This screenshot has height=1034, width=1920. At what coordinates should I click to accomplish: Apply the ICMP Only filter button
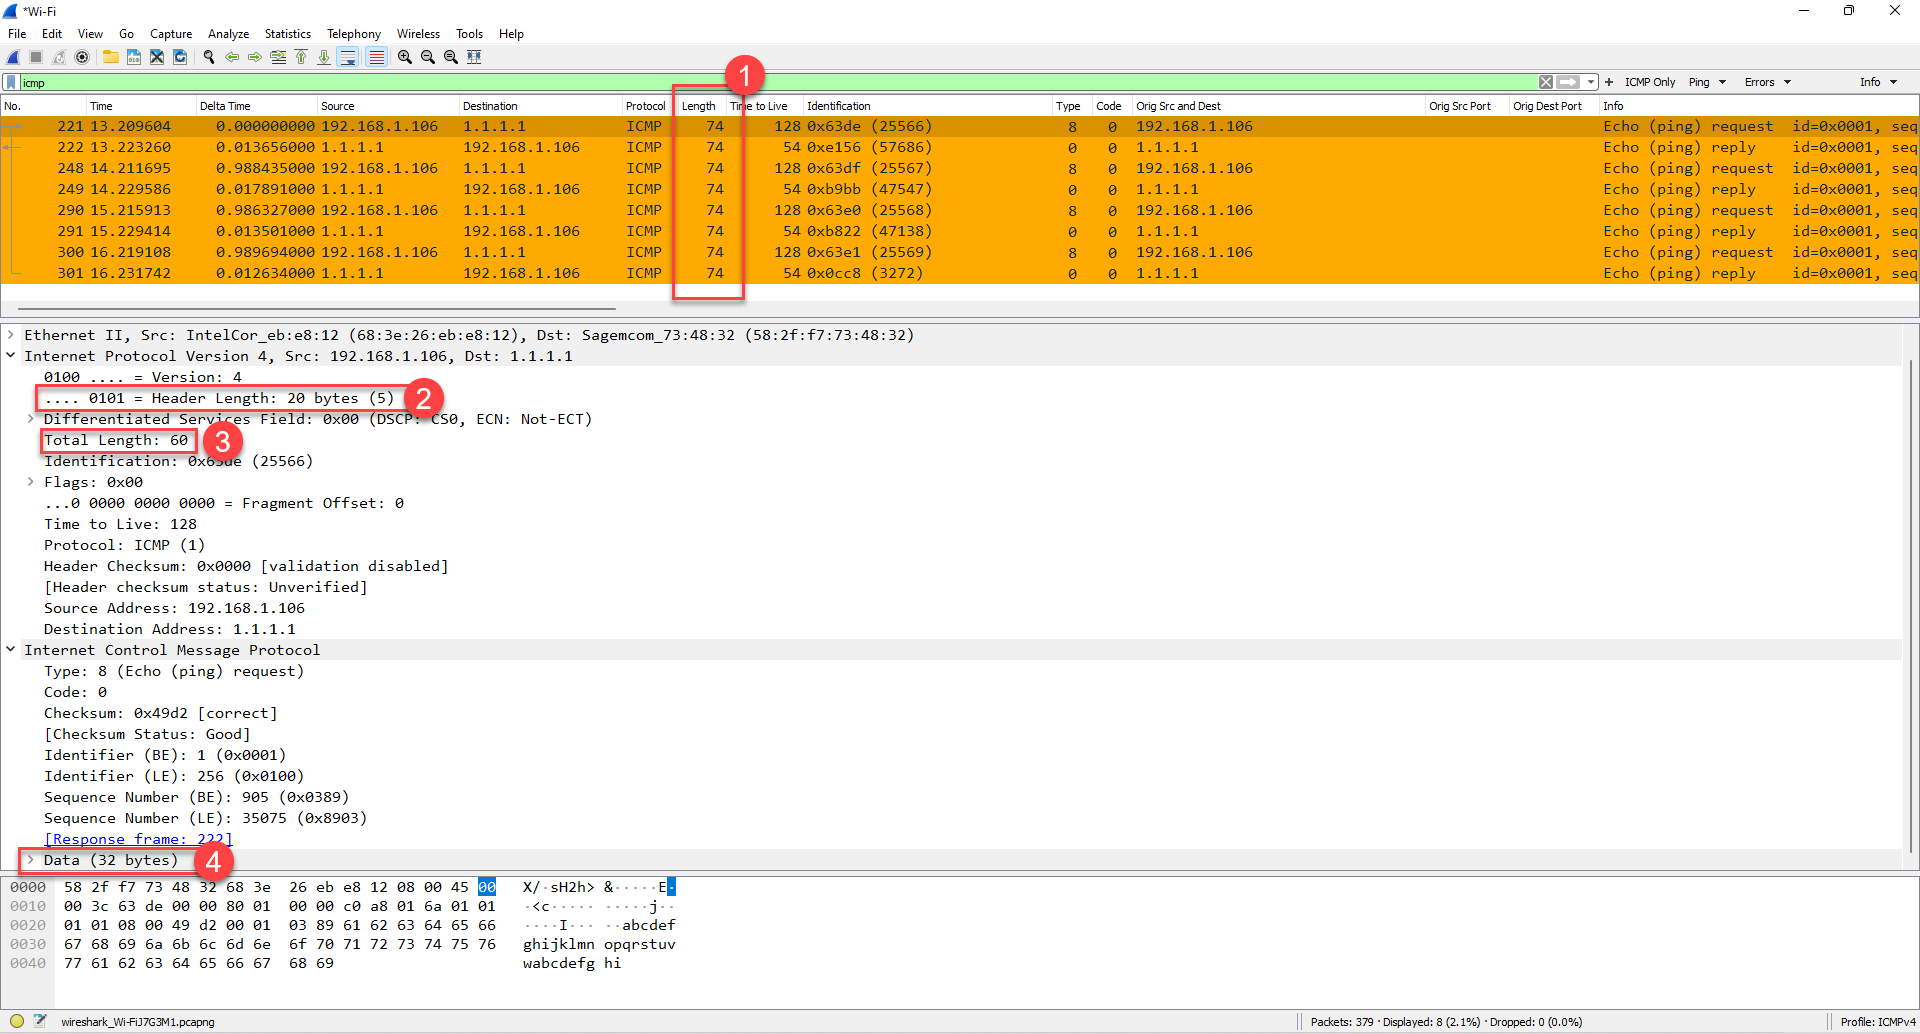(1649, 82)
